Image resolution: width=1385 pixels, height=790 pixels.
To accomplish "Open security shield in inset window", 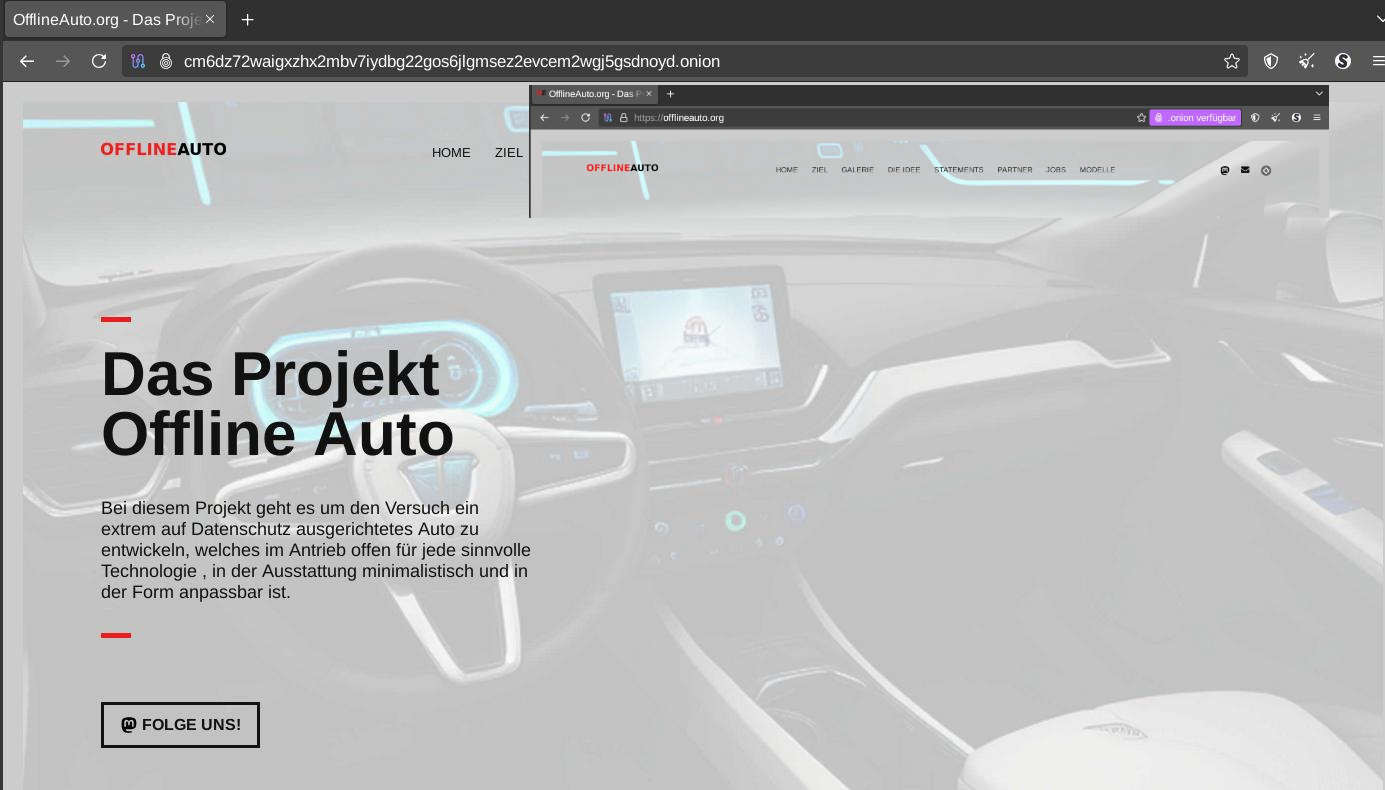I will click(x=1255, y=117).
